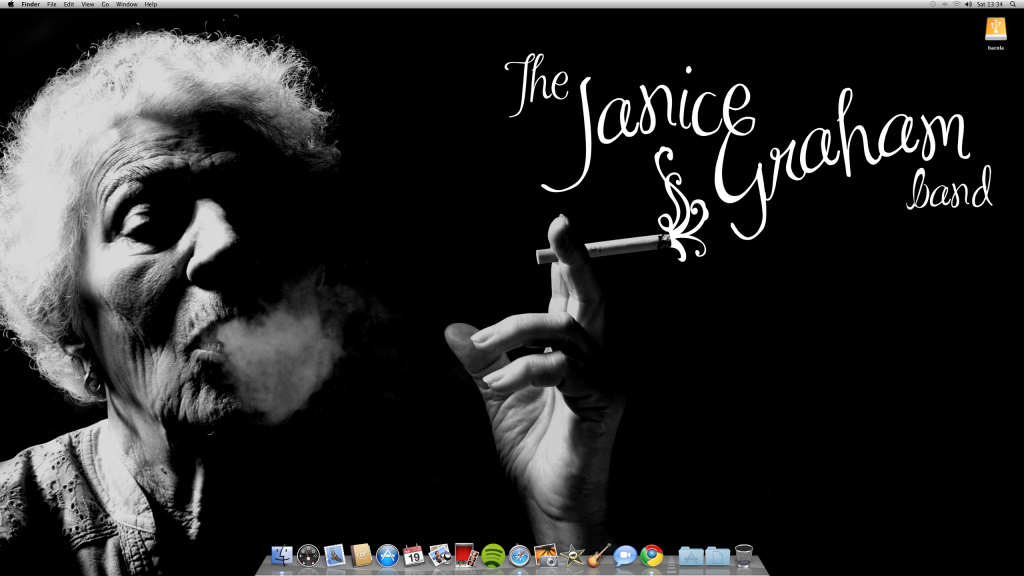Click Spotlight search in the menu bar

(1013, 4)
